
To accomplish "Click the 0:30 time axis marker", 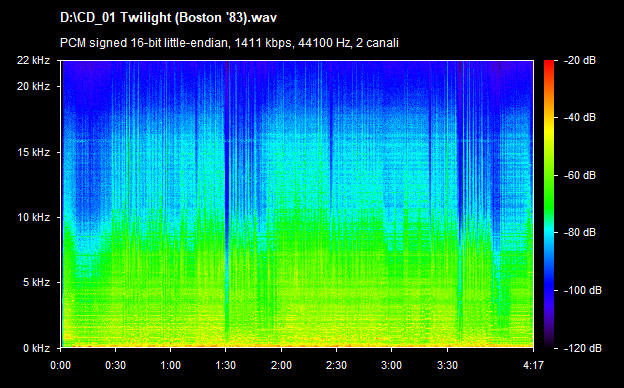I will pyautogui.click(x=115, y=365).
